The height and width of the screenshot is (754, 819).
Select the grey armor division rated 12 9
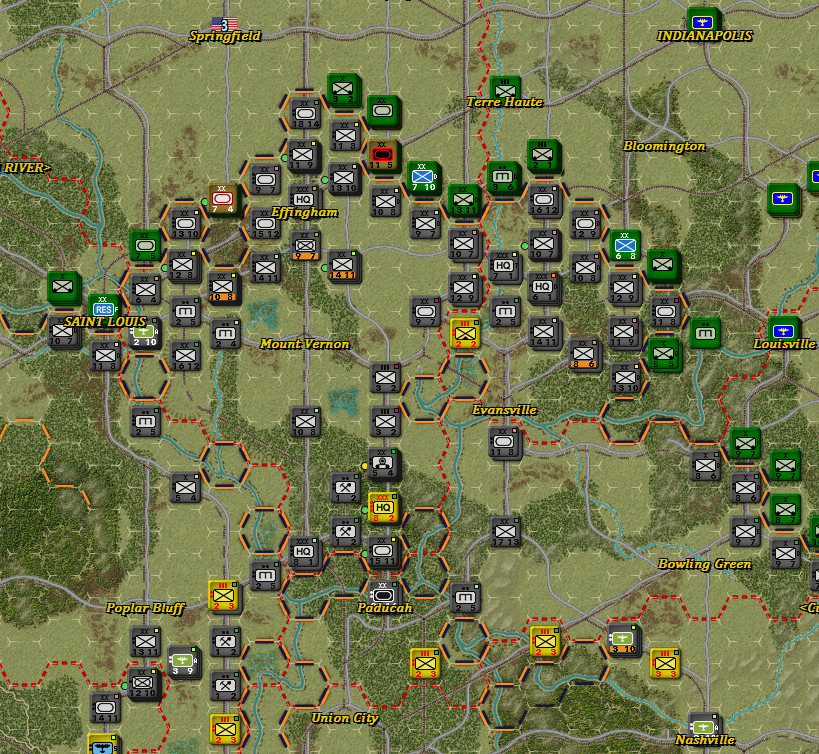pyautogui.click(x=585, y=224)
